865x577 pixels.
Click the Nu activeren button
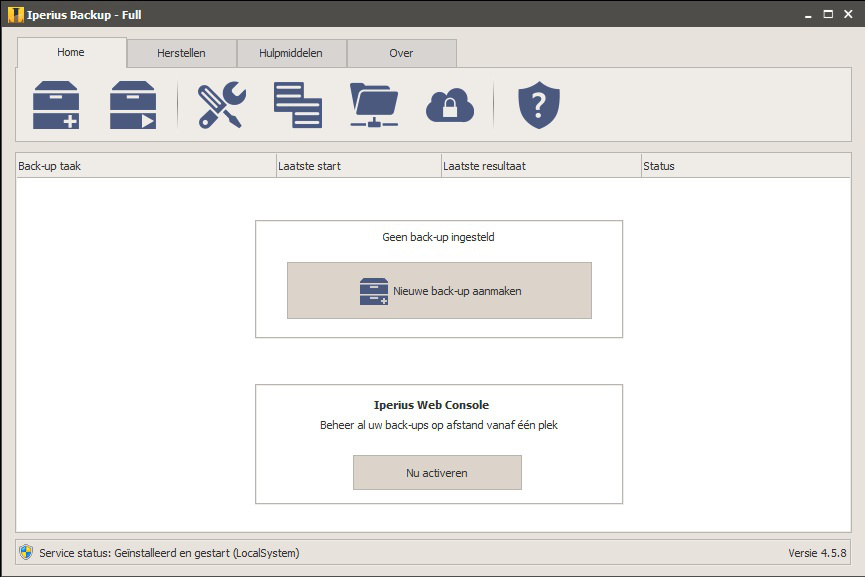[437, 473]
